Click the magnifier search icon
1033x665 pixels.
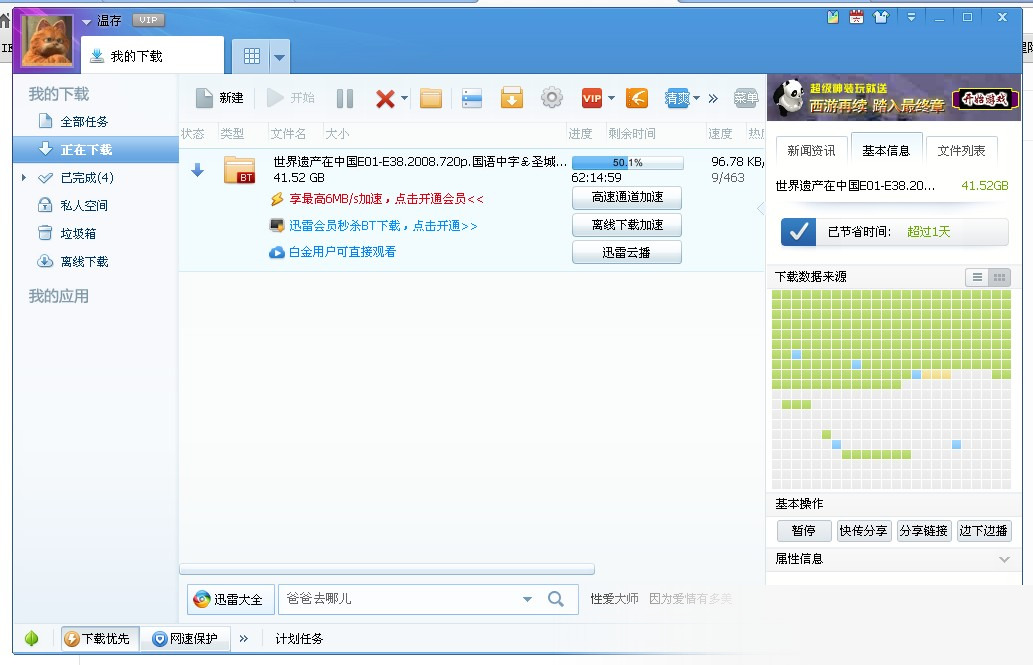(556, 599)
